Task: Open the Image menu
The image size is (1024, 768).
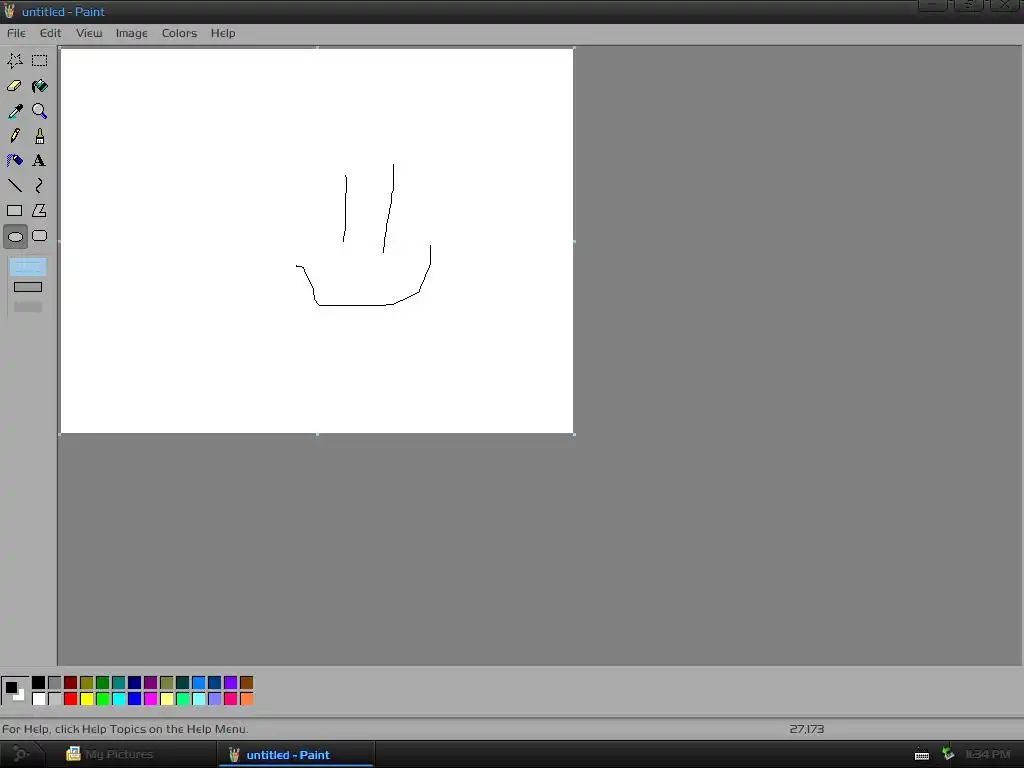Action: pos(131,33)
